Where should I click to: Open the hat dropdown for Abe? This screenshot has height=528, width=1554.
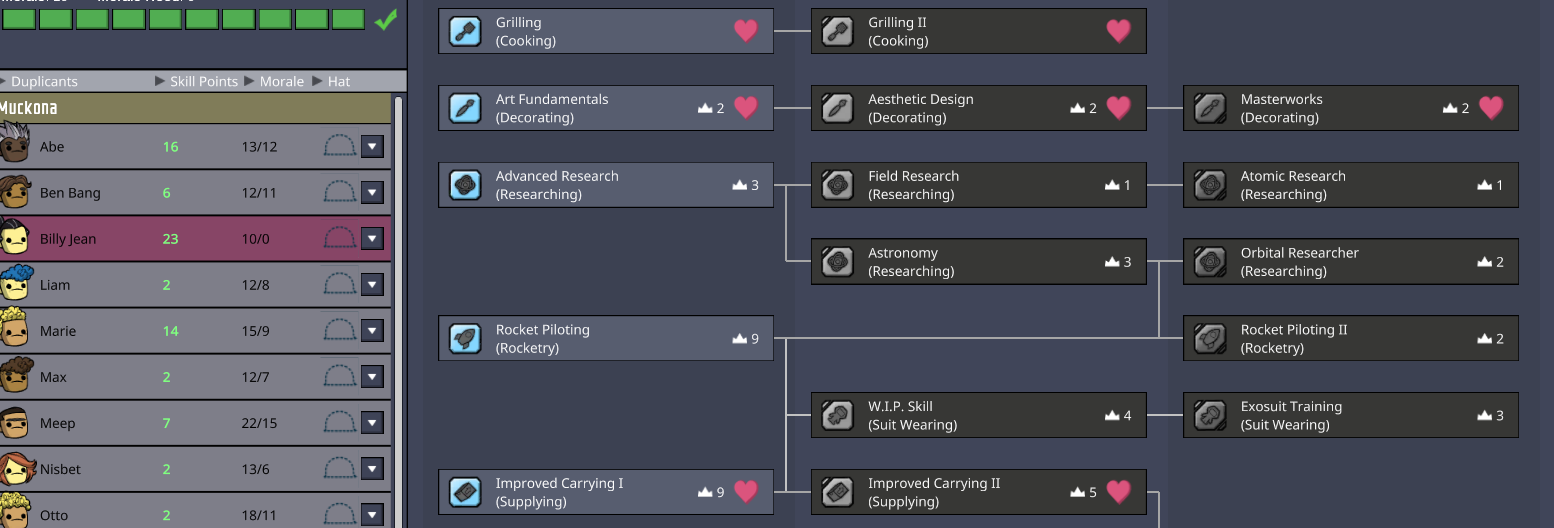pos(372,147)
